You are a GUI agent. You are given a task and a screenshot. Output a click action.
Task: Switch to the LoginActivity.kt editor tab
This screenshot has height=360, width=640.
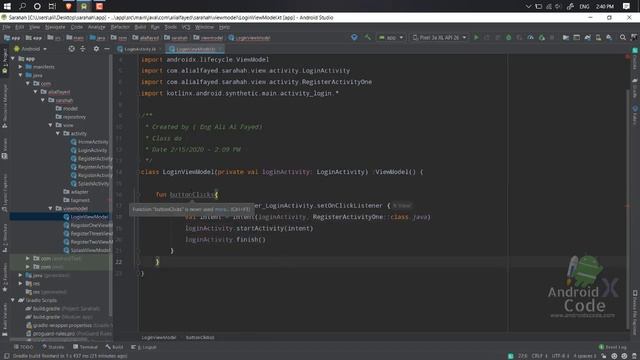[140, 49]
